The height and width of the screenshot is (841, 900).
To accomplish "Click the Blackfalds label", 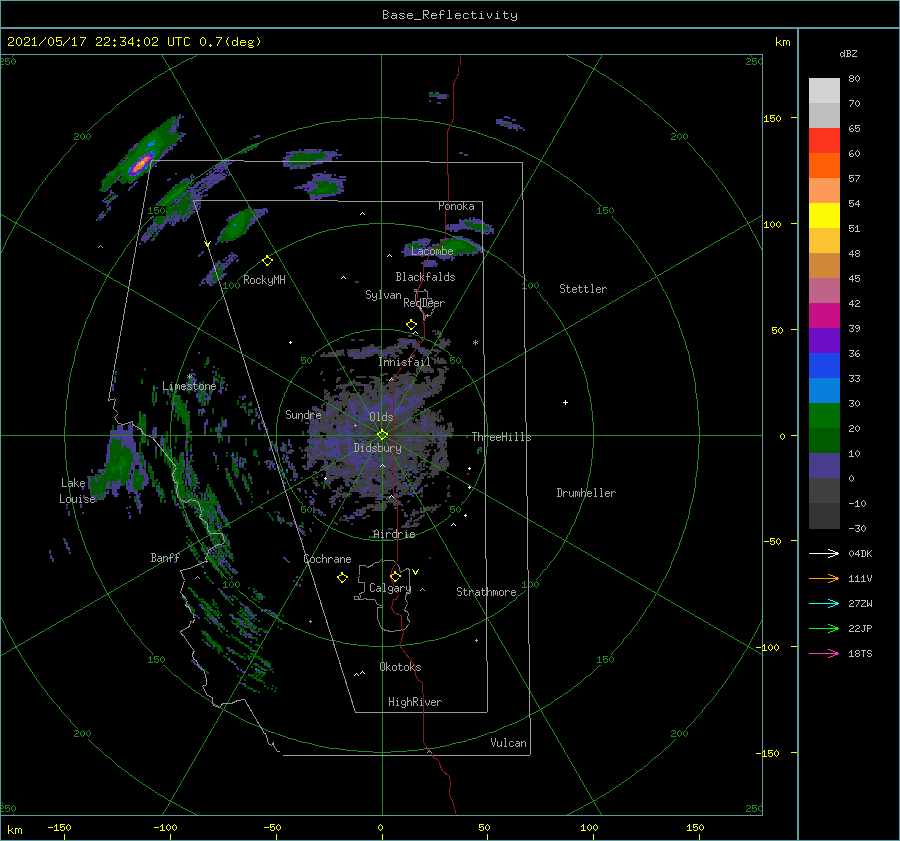I will point(425,277).
